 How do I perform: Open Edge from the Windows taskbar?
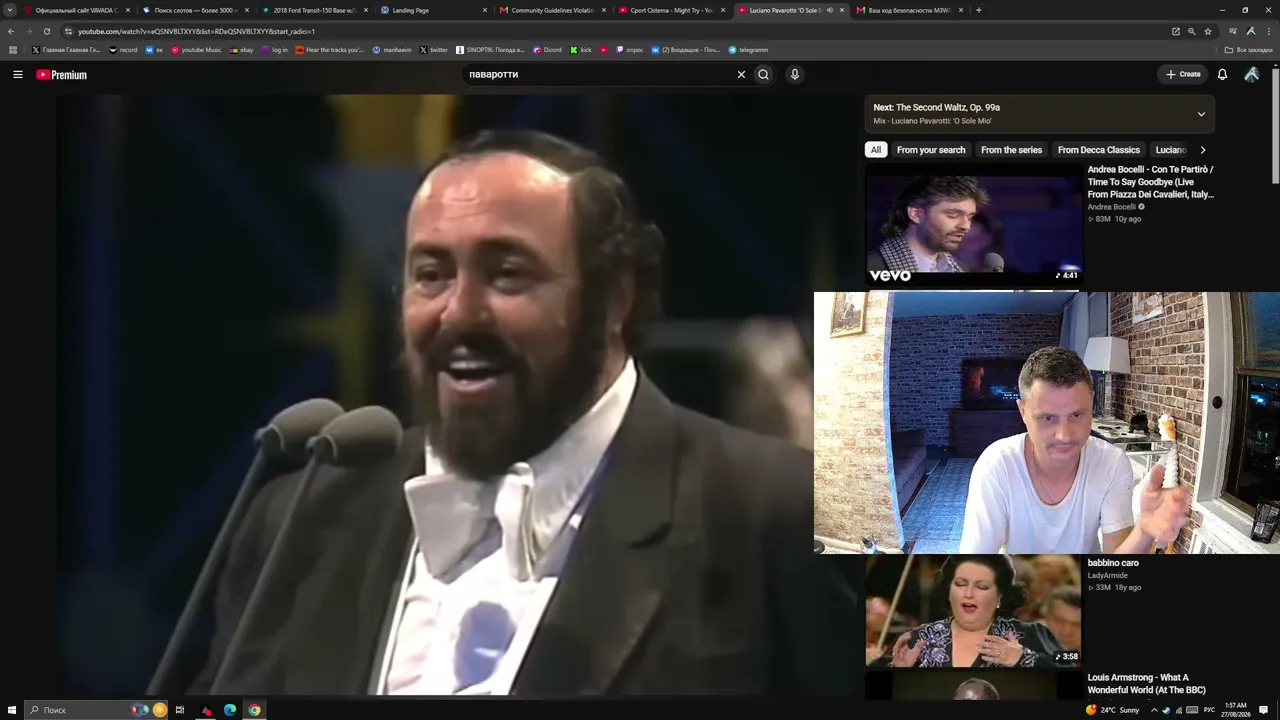pos(230,710)
